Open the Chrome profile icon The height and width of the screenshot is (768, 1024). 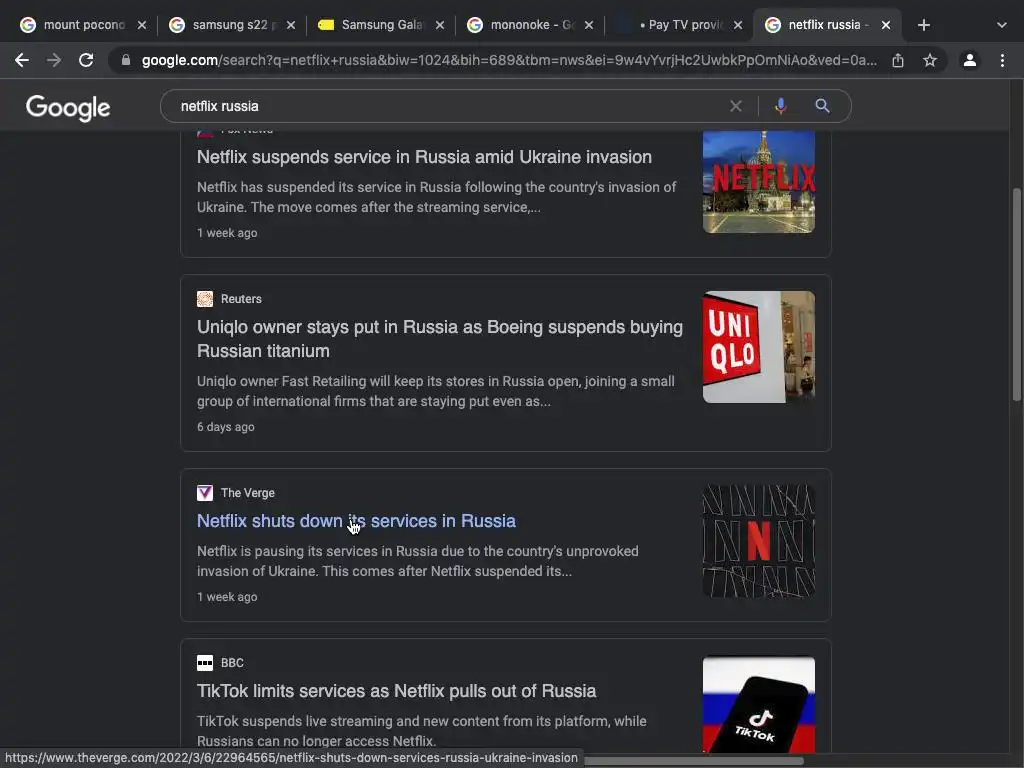[969, 61]
